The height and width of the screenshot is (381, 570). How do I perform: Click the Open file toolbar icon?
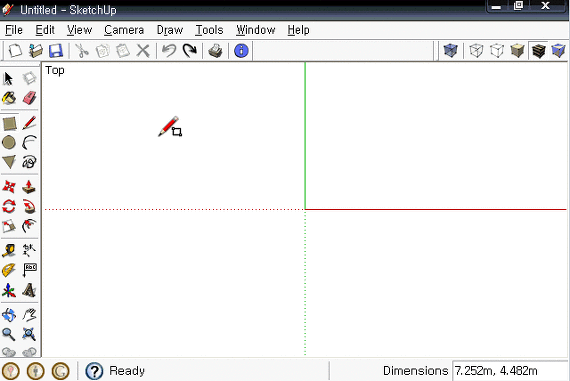coord(36,51)
